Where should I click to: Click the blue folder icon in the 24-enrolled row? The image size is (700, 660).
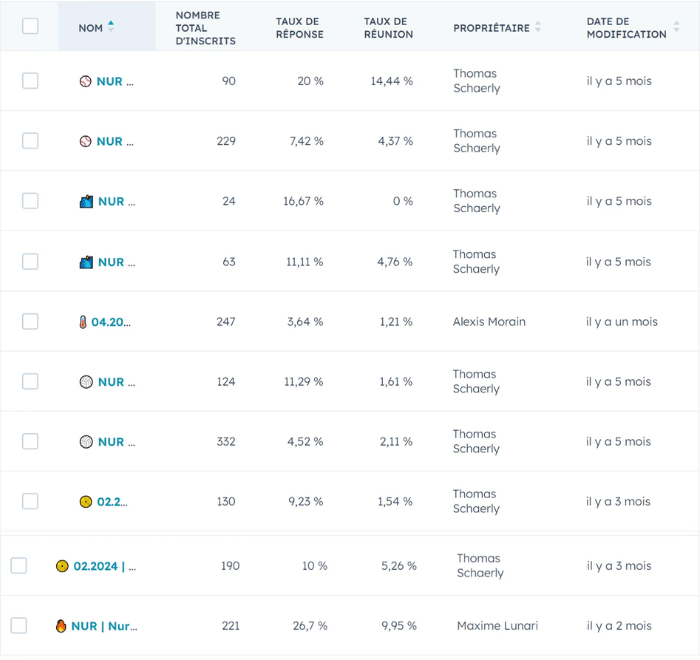pos(86,201)
